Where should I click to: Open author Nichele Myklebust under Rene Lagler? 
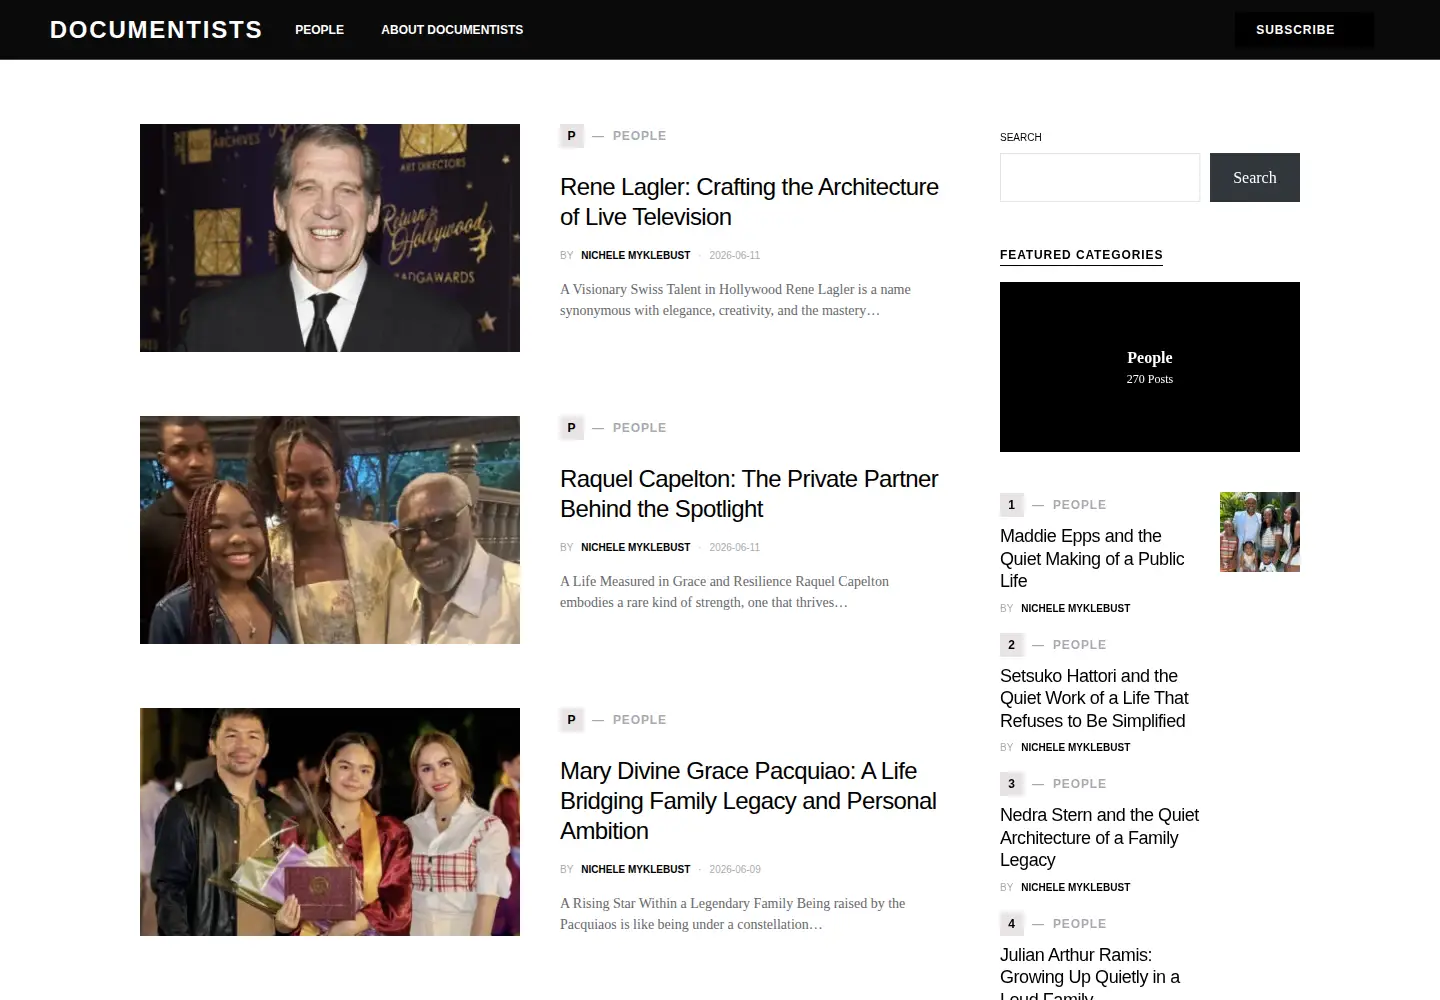click(x=635, y=256)
